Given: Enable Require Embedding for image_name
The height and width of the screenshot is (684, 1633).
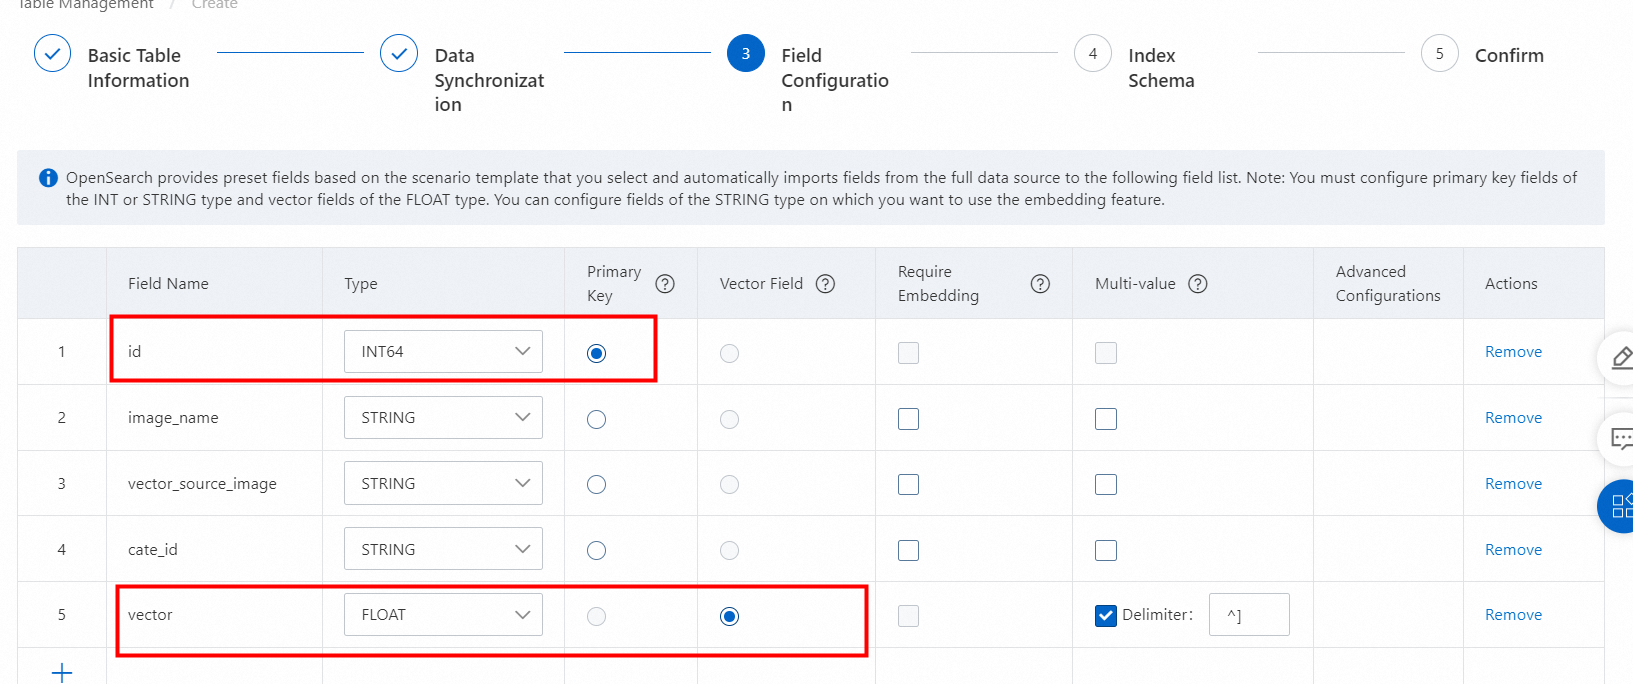Looking at the screenshot, I should [908, 419].
